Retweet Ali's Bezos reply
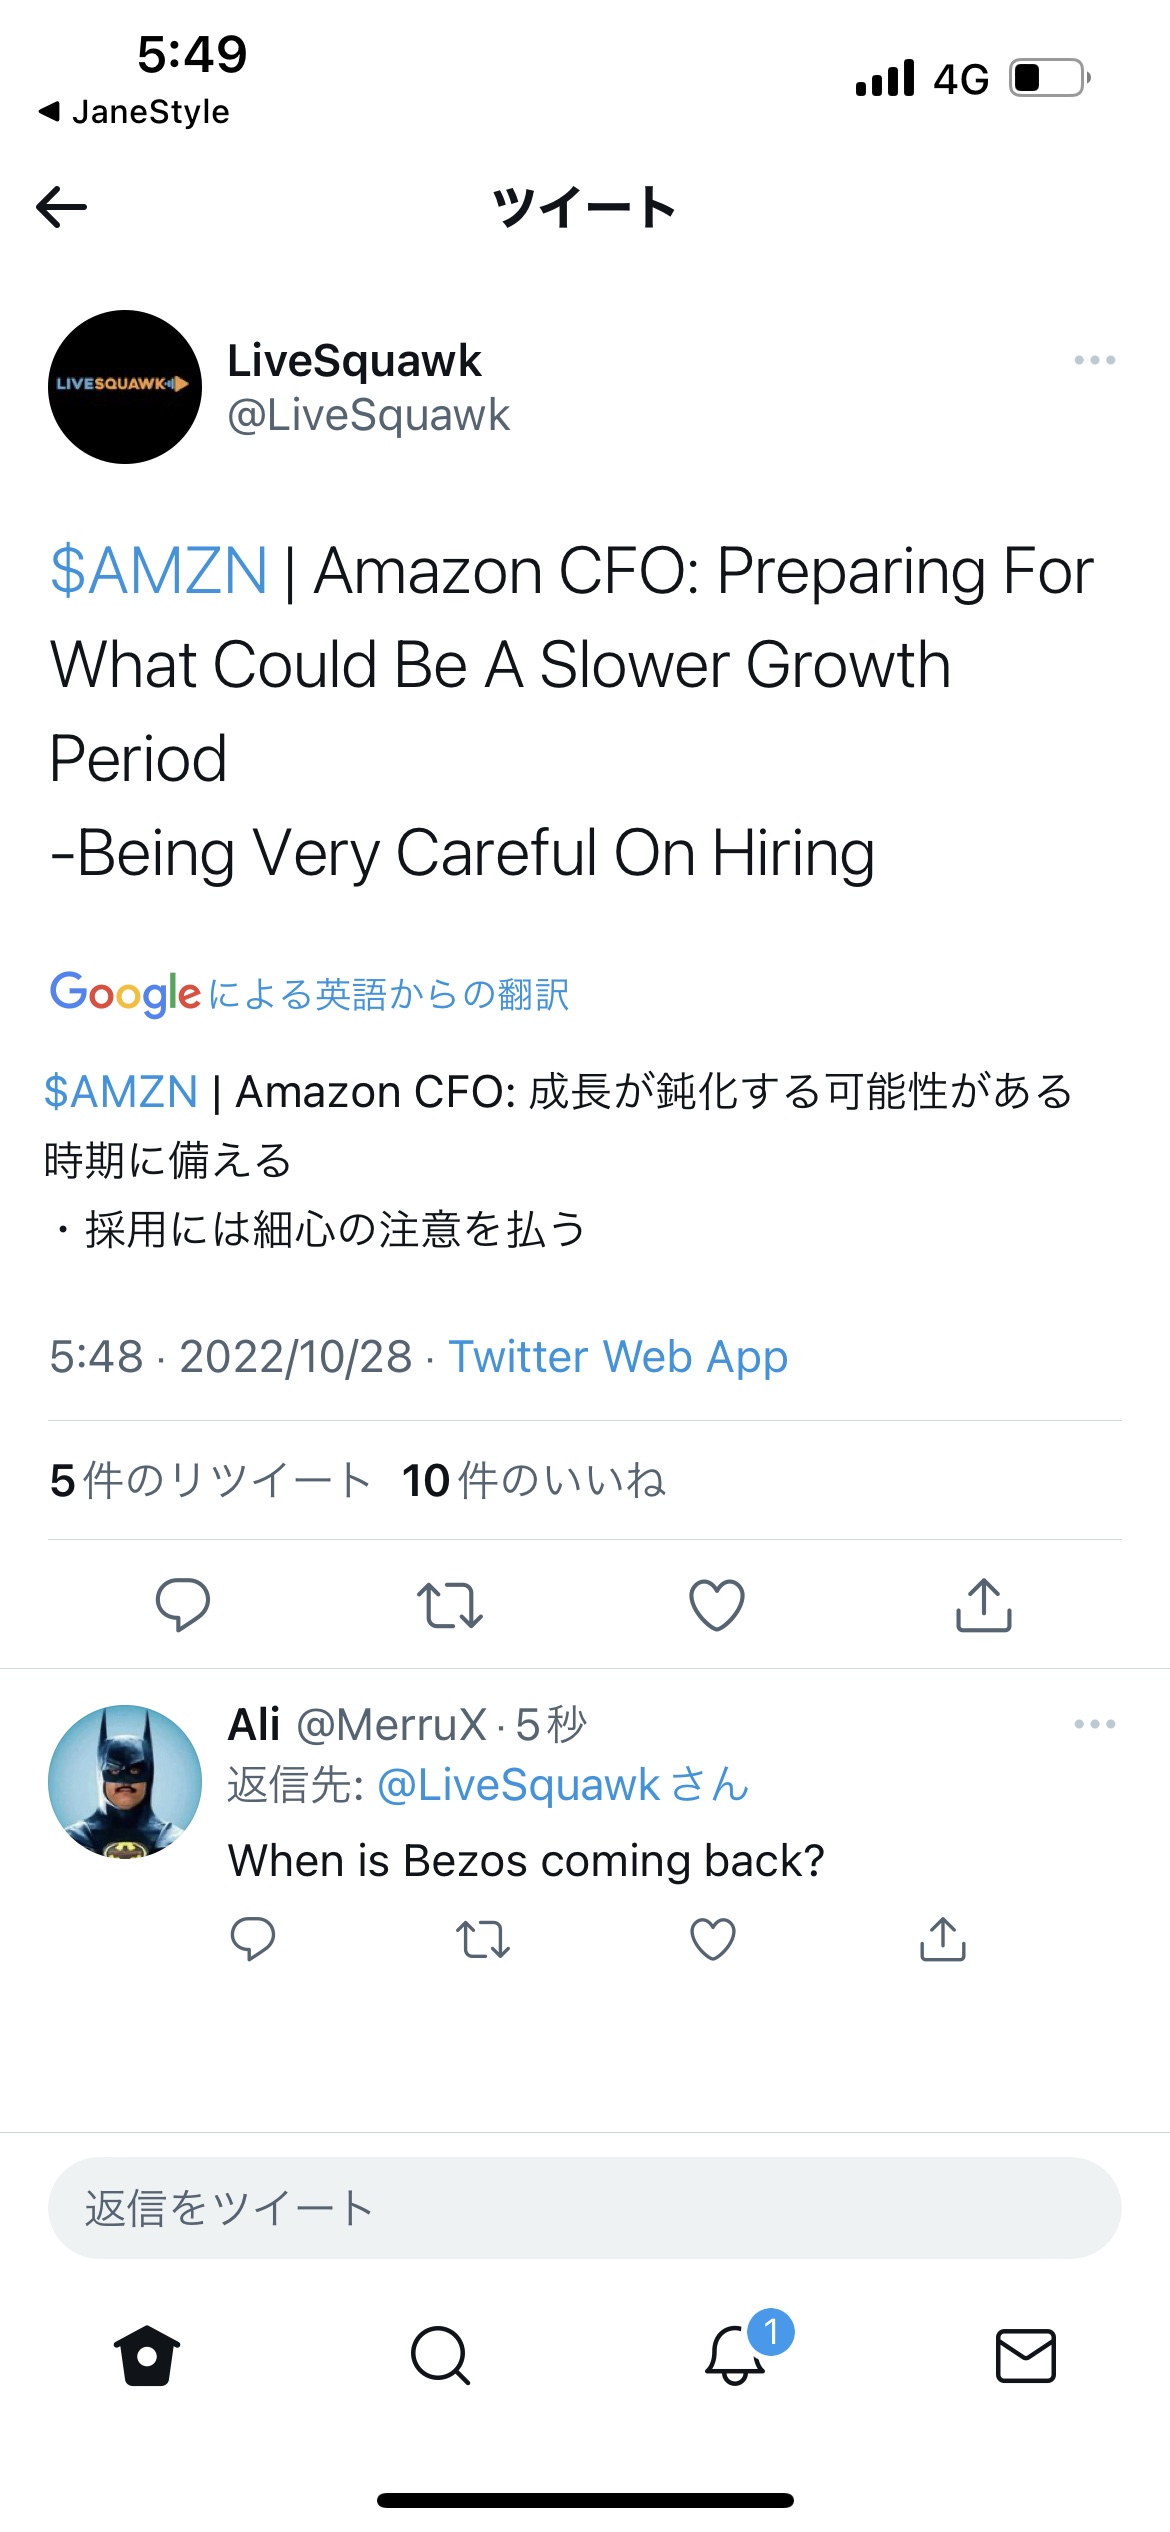The width and height of the screenshot is (1170, 2532). [x=483, y=1939]
